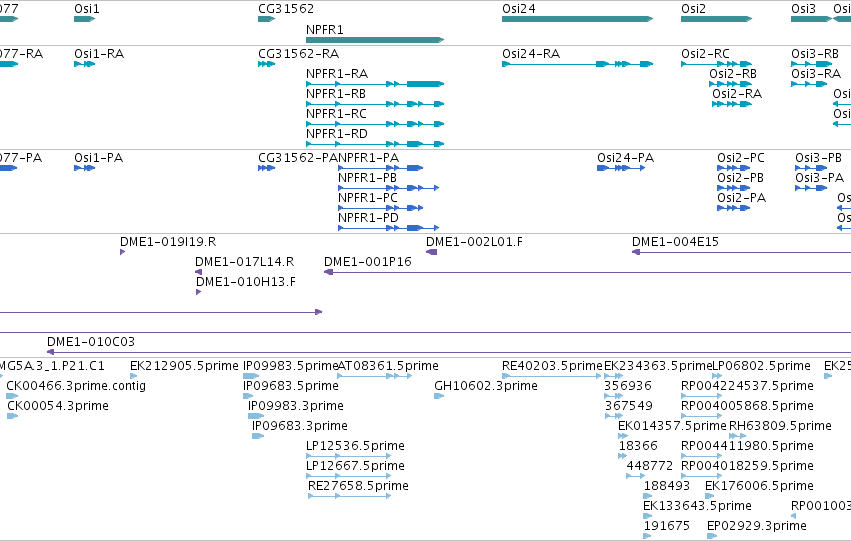Select the Osi1 gene label

tap(87, 9)
